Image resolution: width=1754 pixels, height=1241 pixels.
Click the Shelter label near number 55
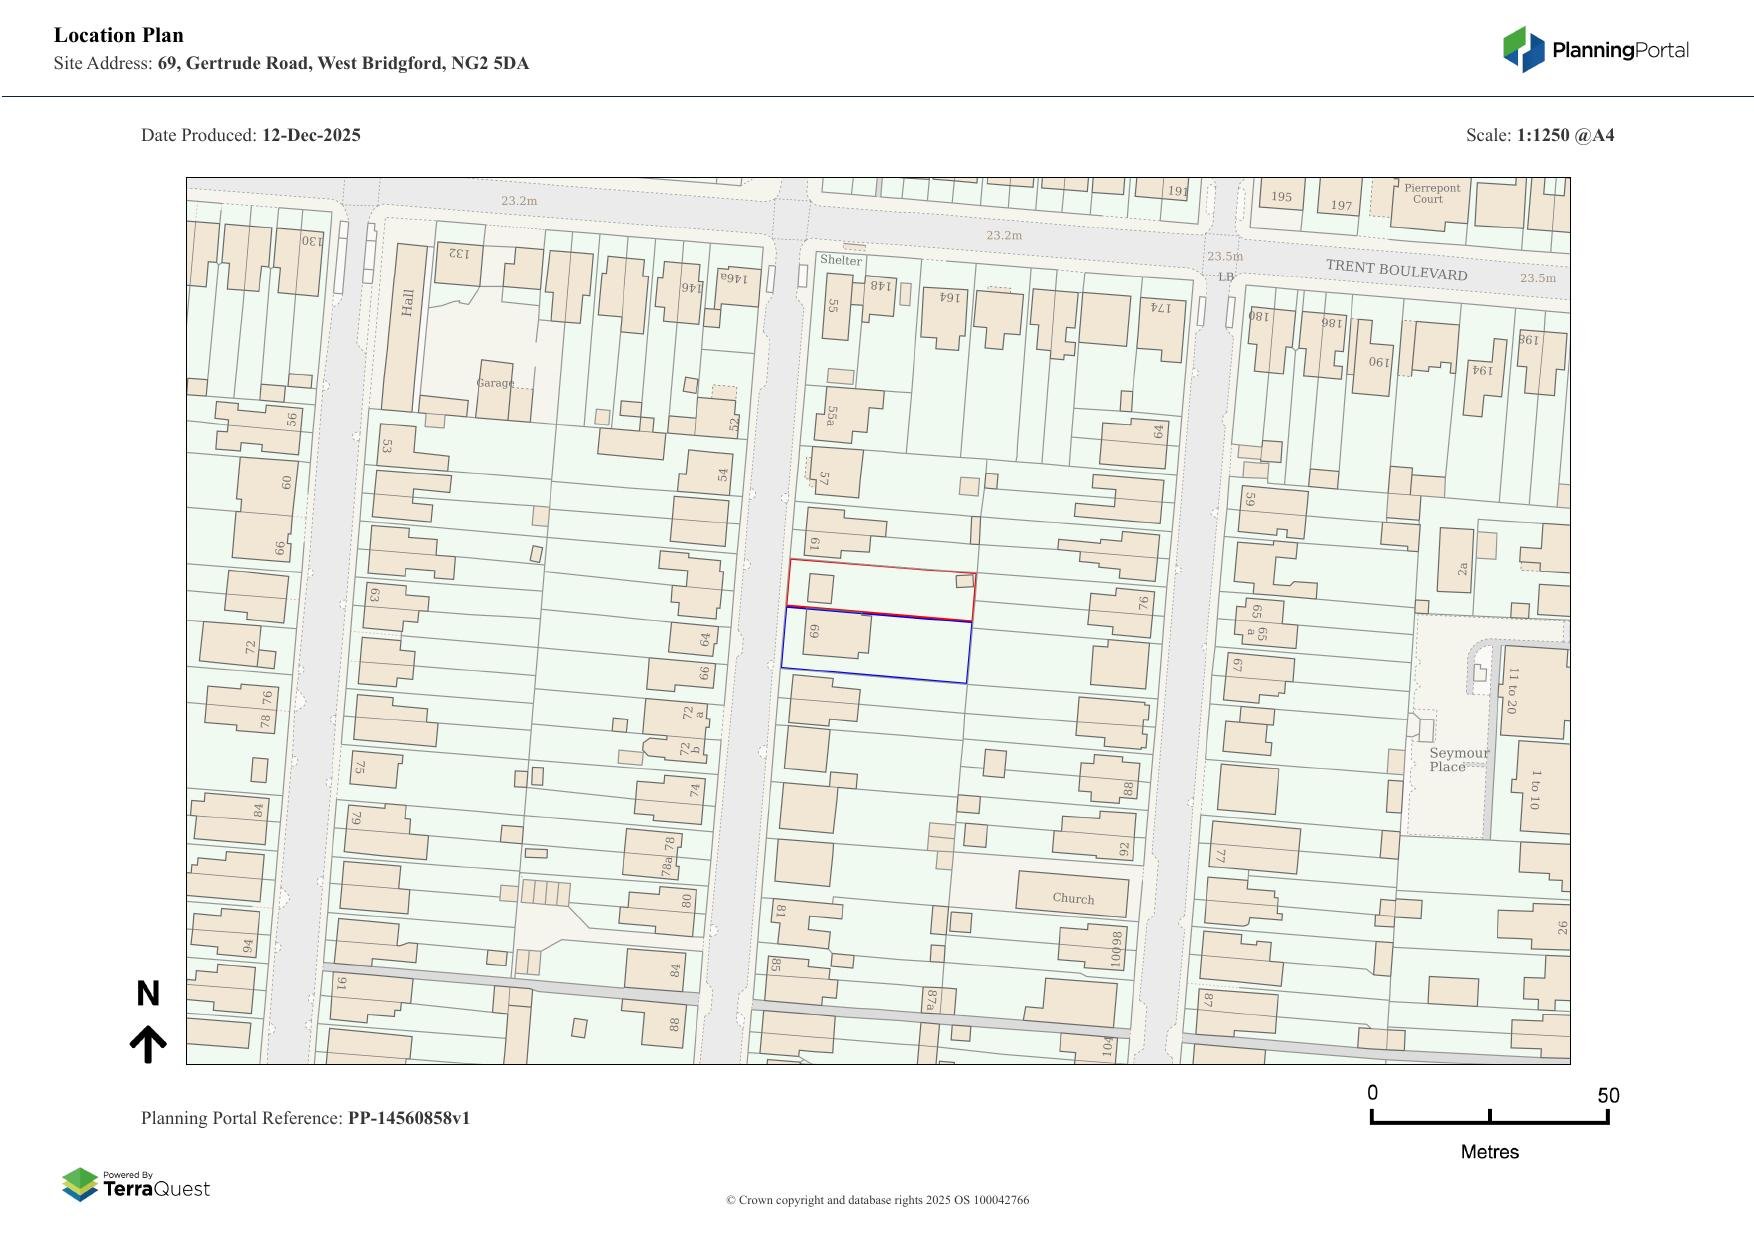pos(840,260)
